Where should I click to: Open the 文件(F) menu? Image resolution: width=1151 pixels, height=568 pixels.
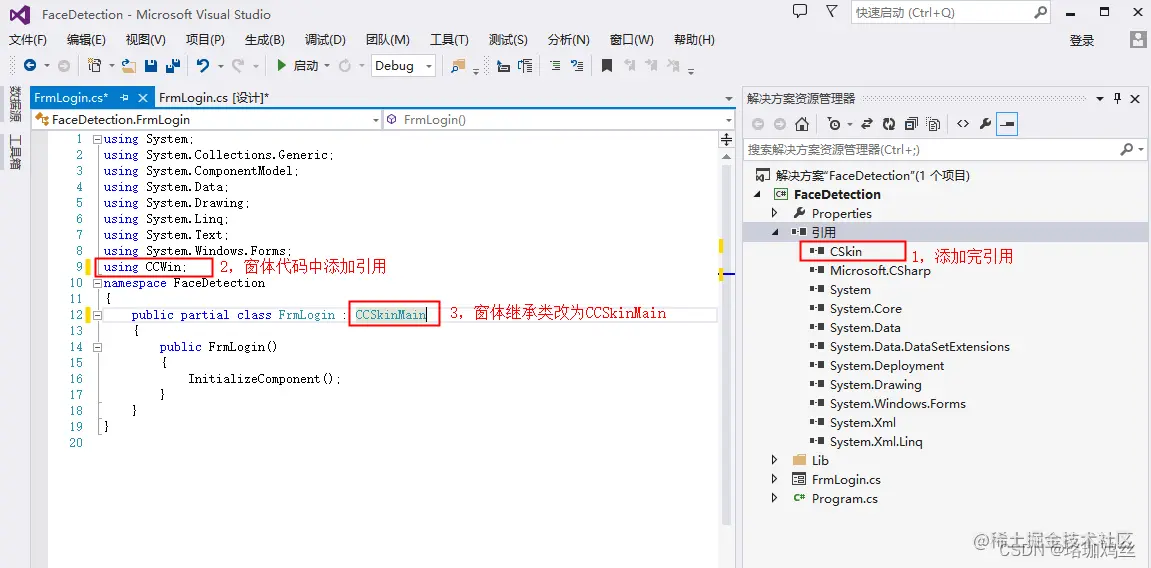pyautogui.click(x=28, y=40)
